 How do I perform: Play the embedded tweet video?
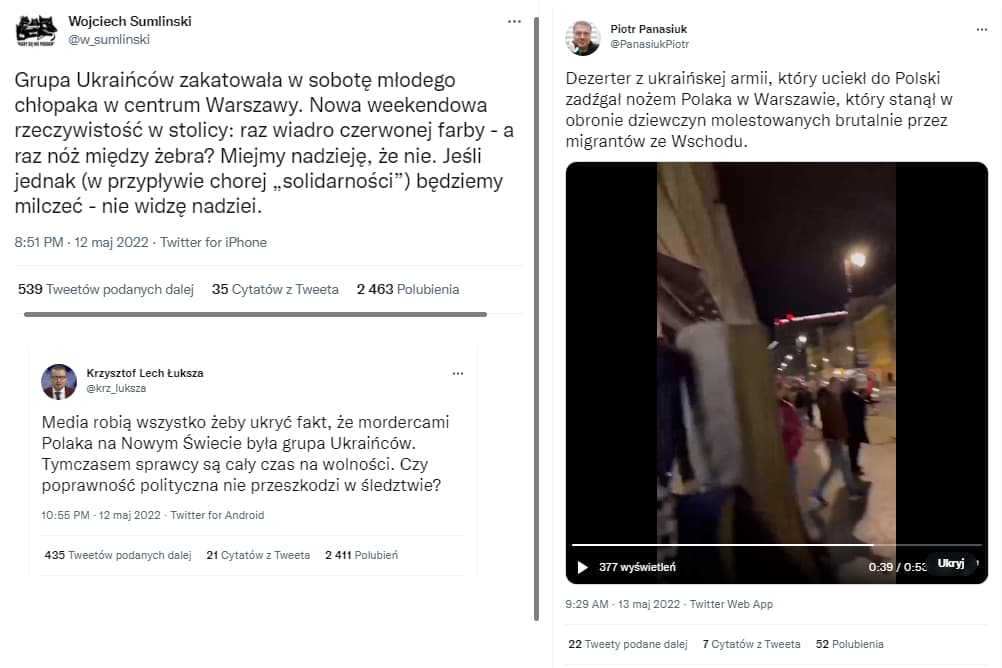point(583,567)
